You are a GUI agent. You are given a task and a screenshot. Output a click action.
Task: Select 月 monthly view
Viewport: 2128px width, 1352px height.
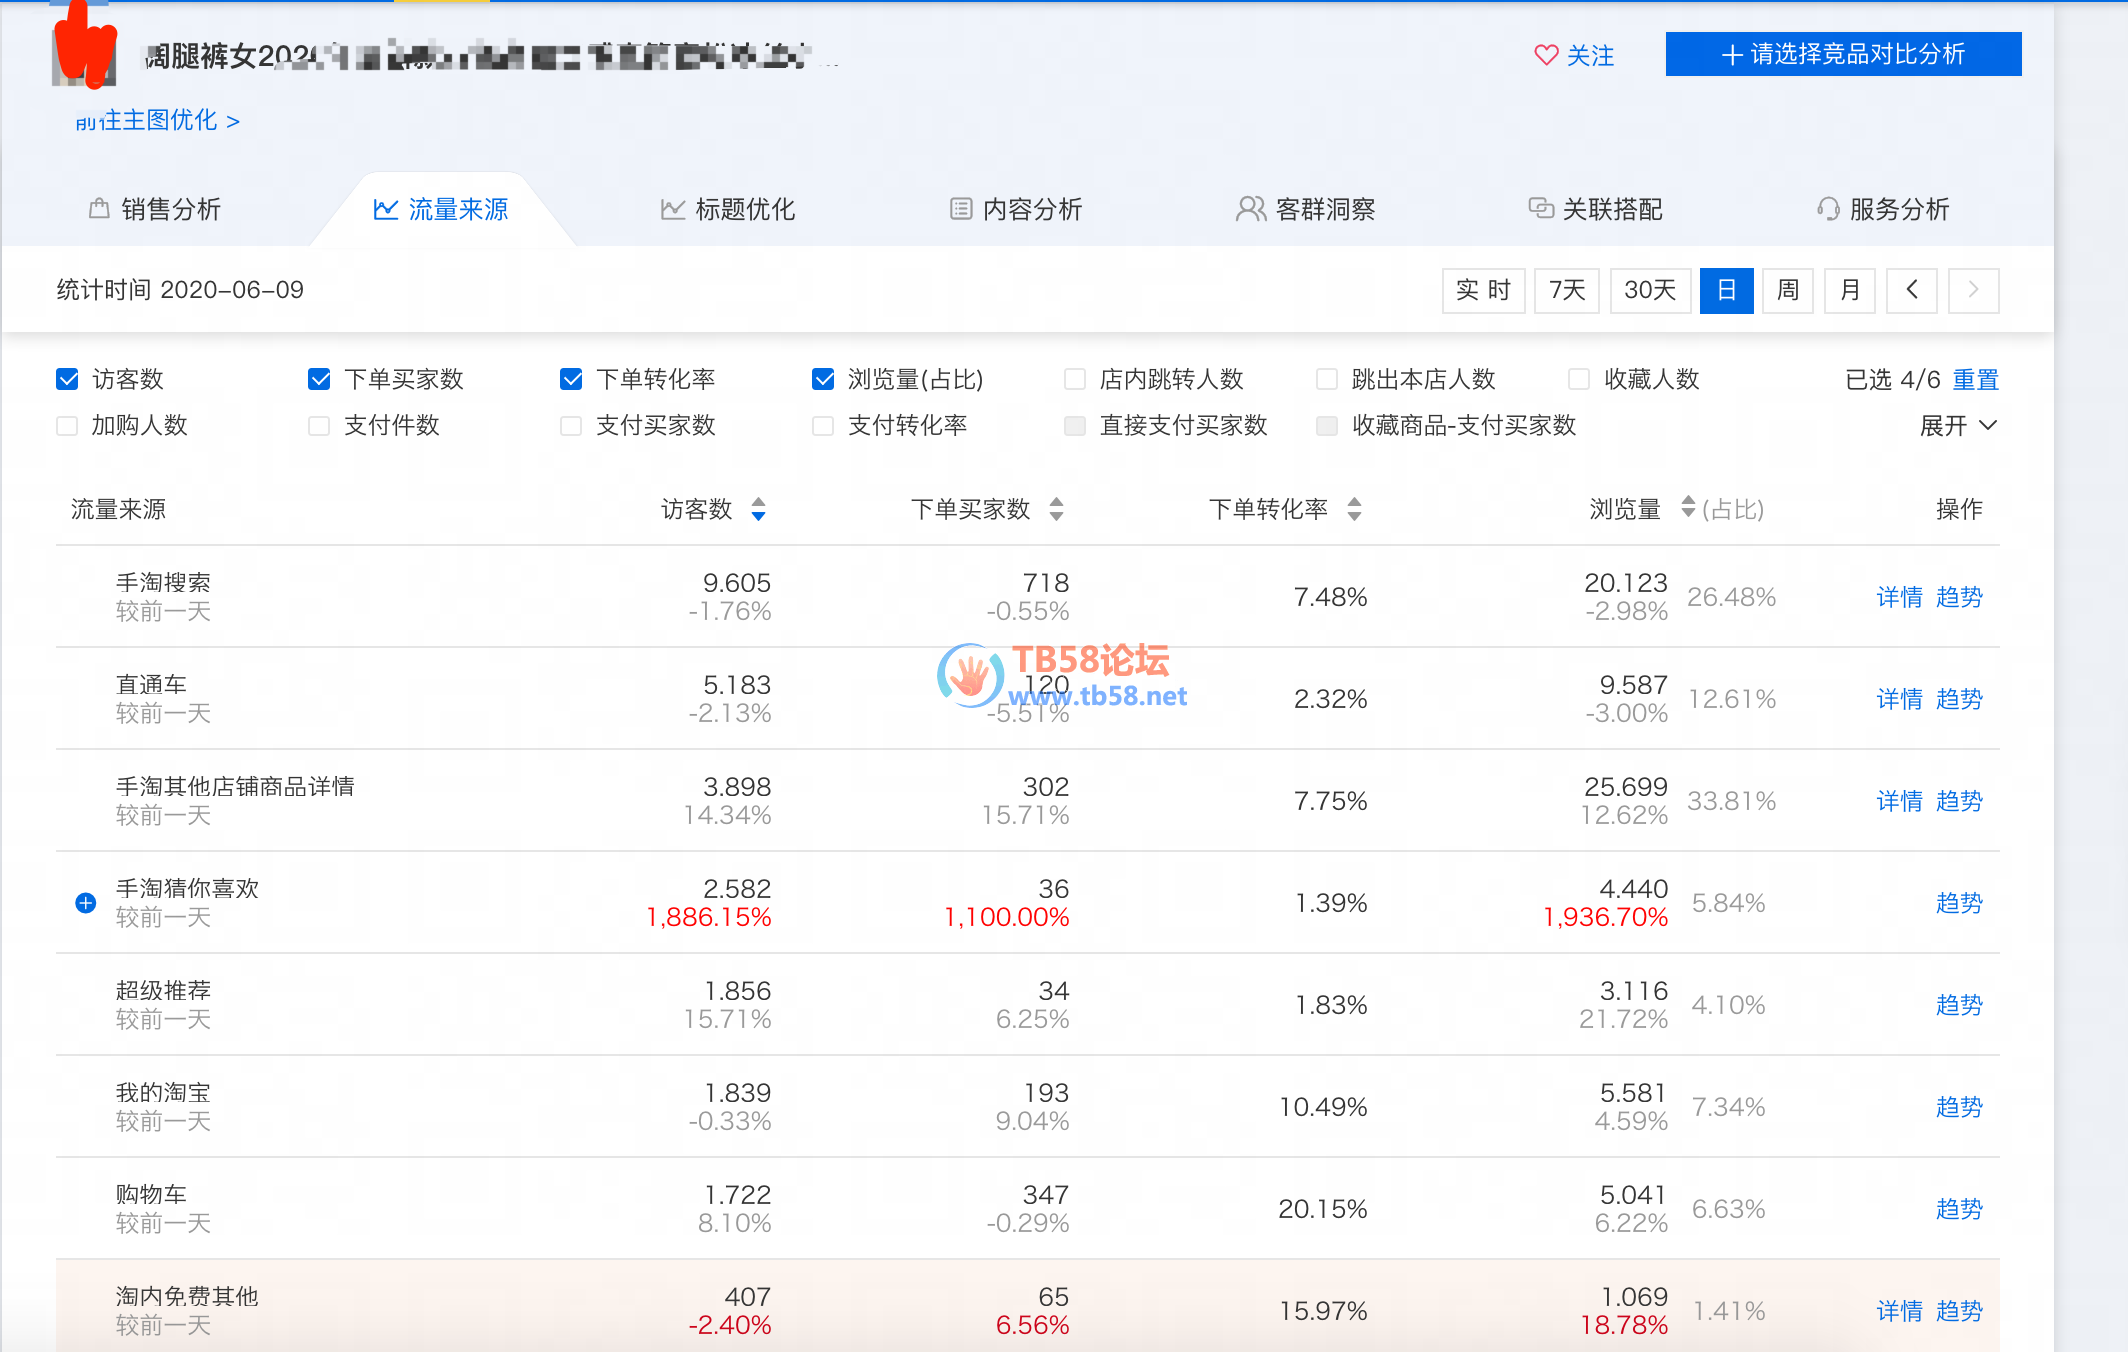[x=1850, y=290]
